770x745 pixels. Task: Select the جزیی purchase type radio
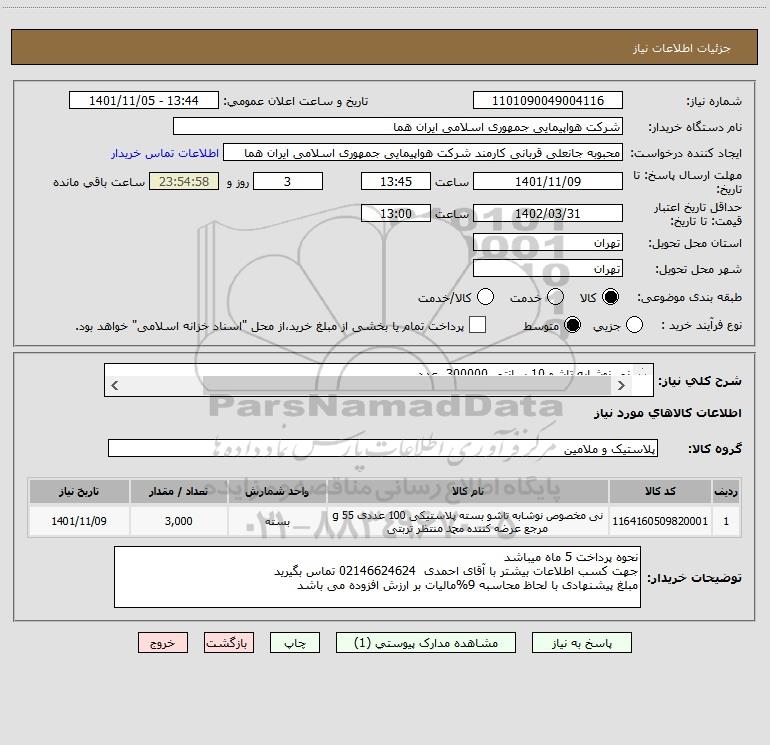634,325
